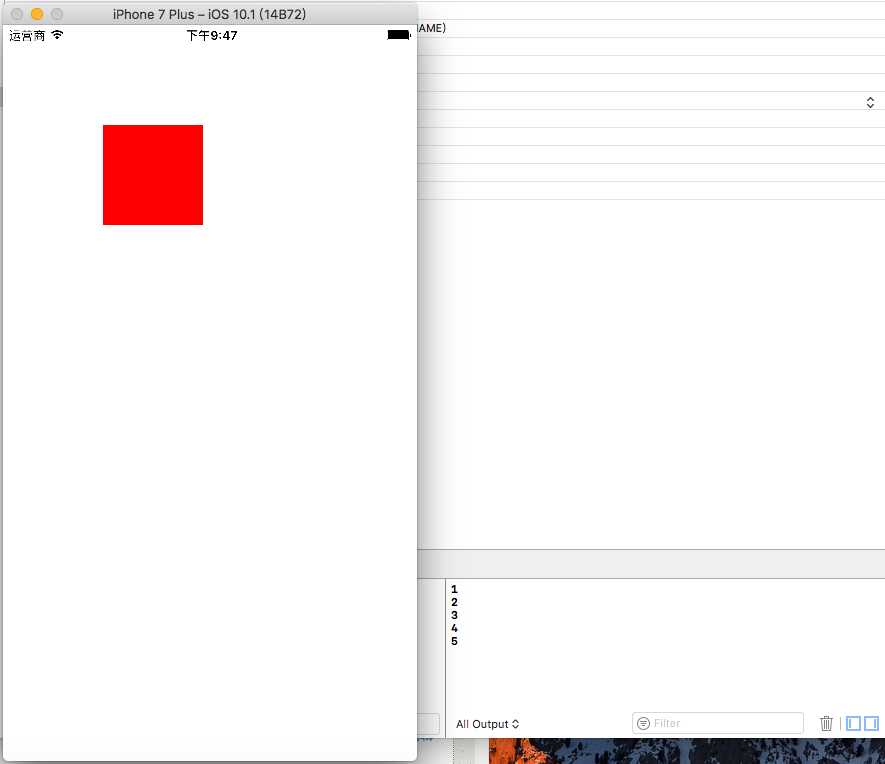Toggle the right console pane icon
This screenshot has width=885, height=764.
click(x=871, y=723)
